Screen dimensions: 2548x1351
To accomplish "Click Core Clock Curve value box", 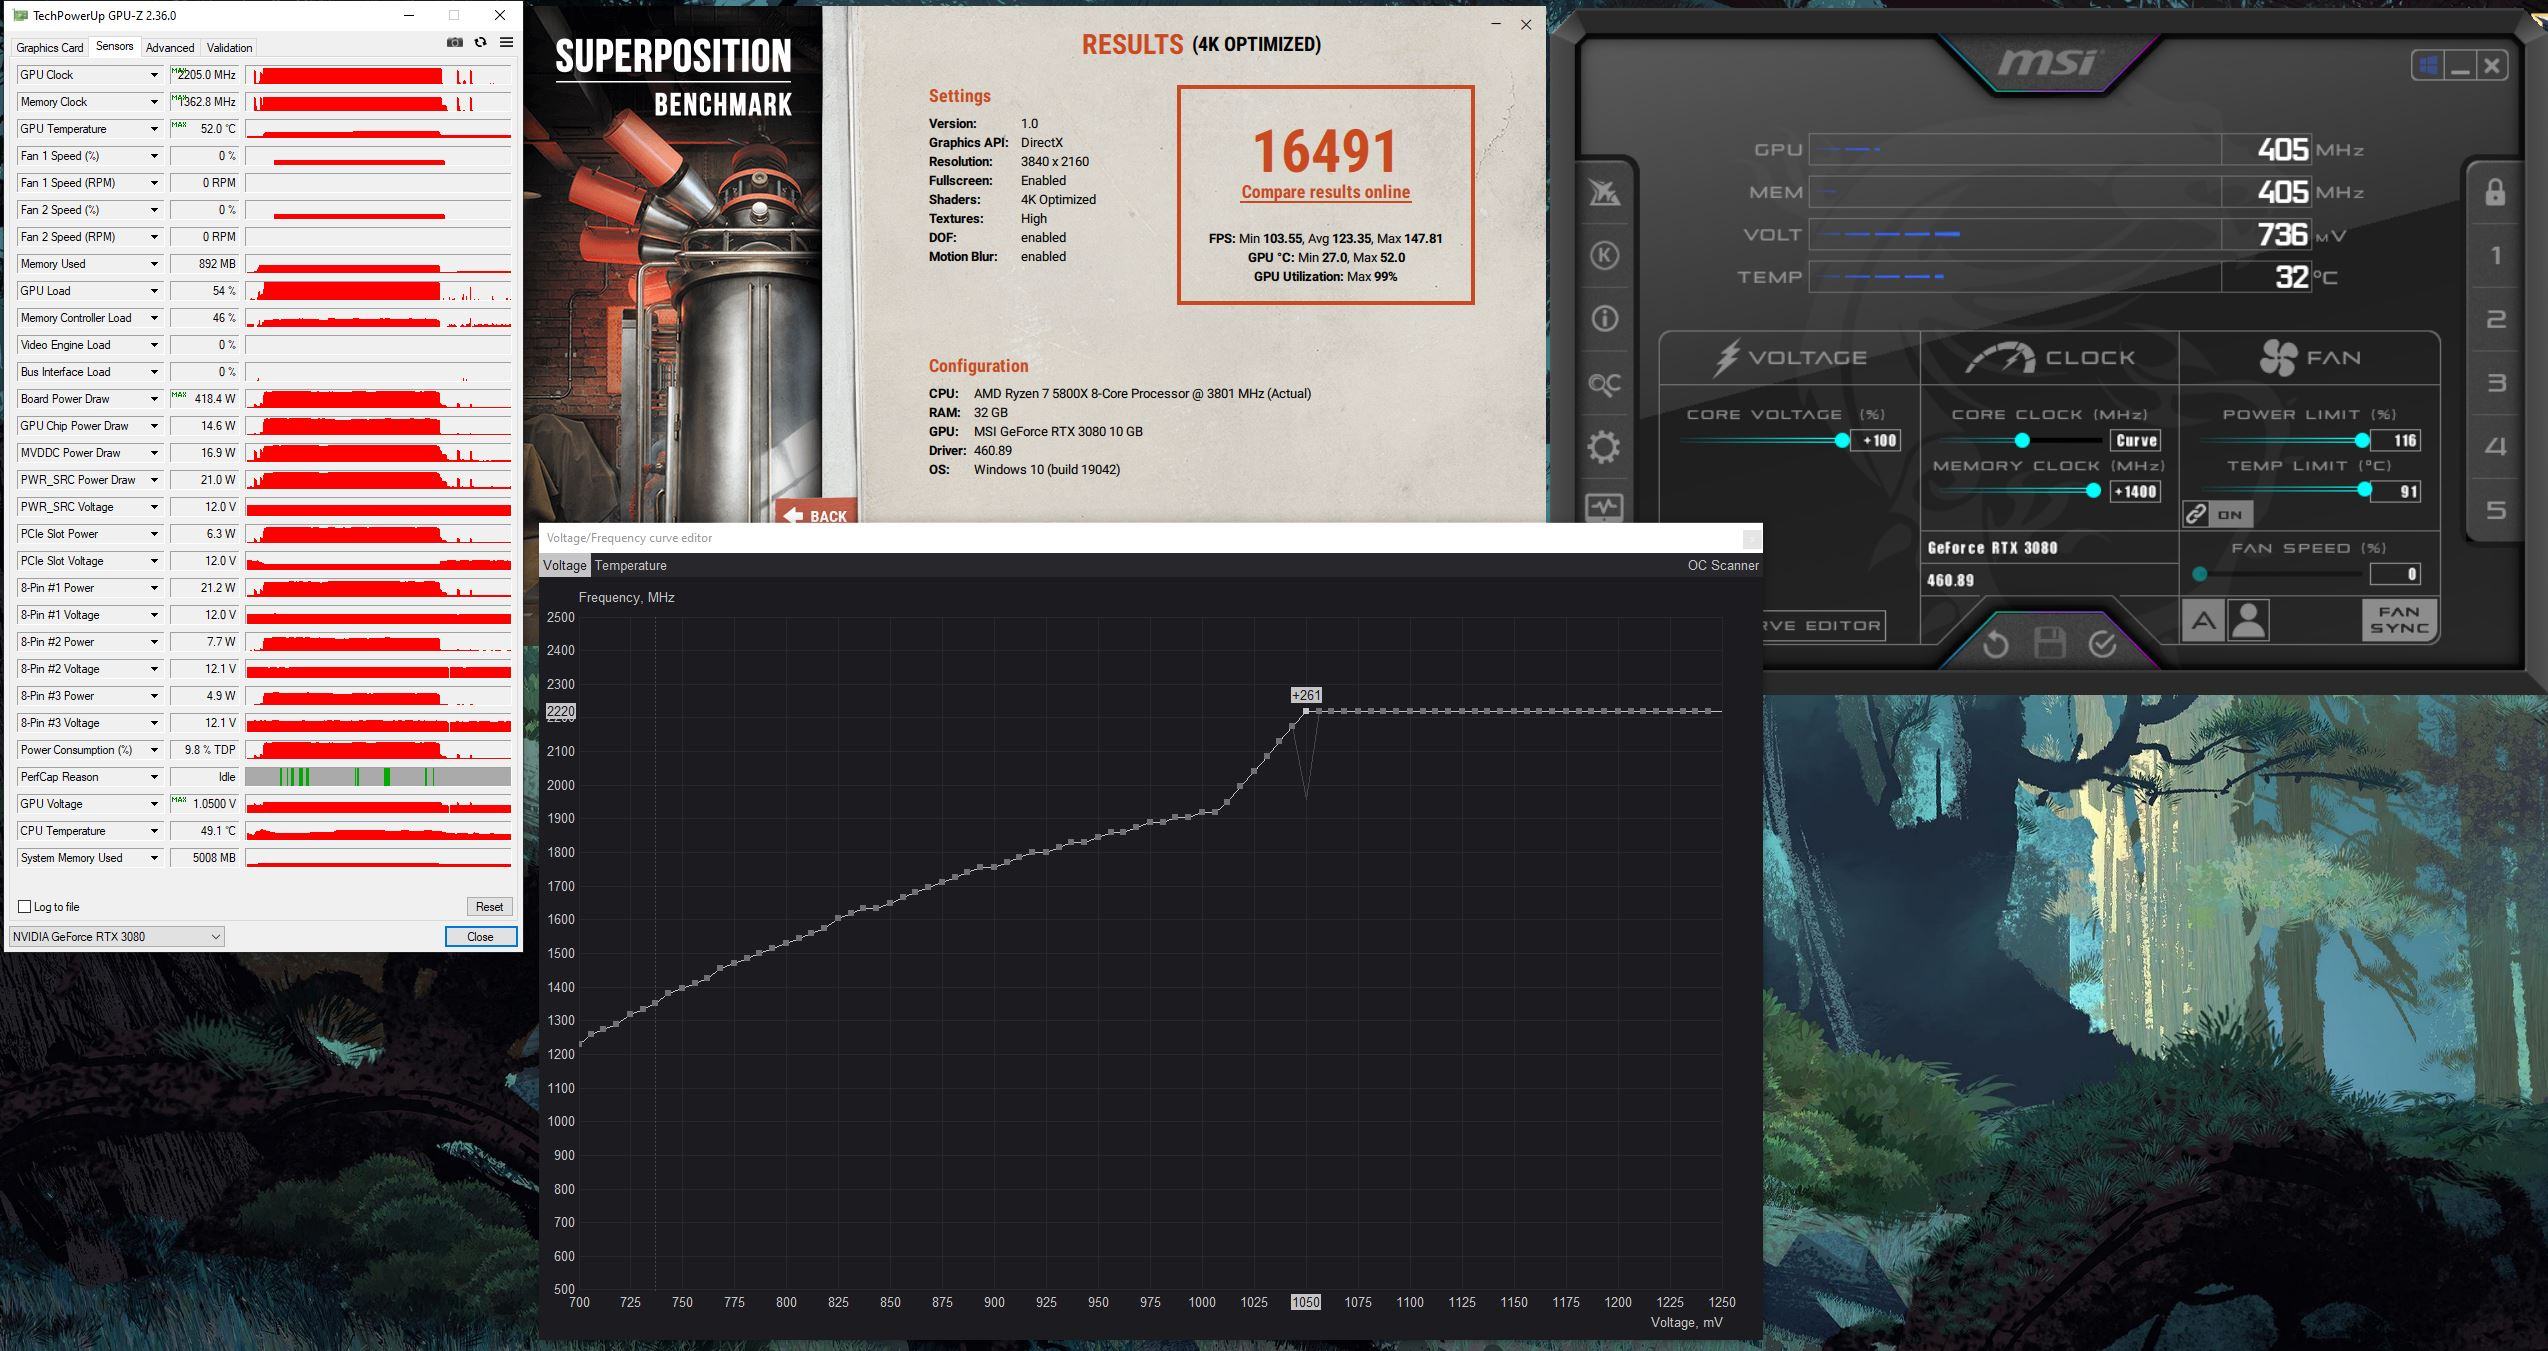I will (2134, 441).
